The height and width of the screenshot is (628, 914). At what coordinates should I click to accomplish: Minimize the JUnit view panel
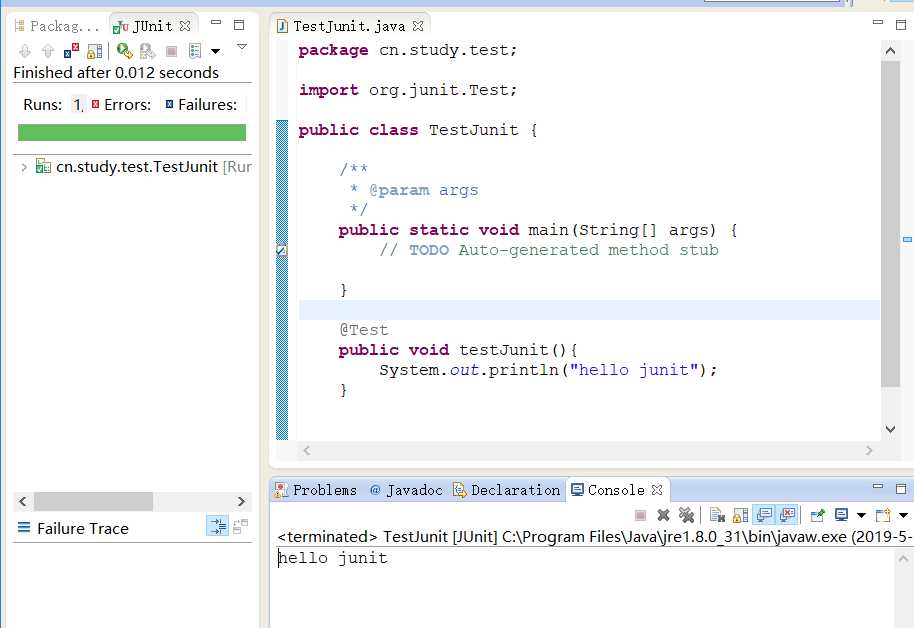tap(216, 22)
